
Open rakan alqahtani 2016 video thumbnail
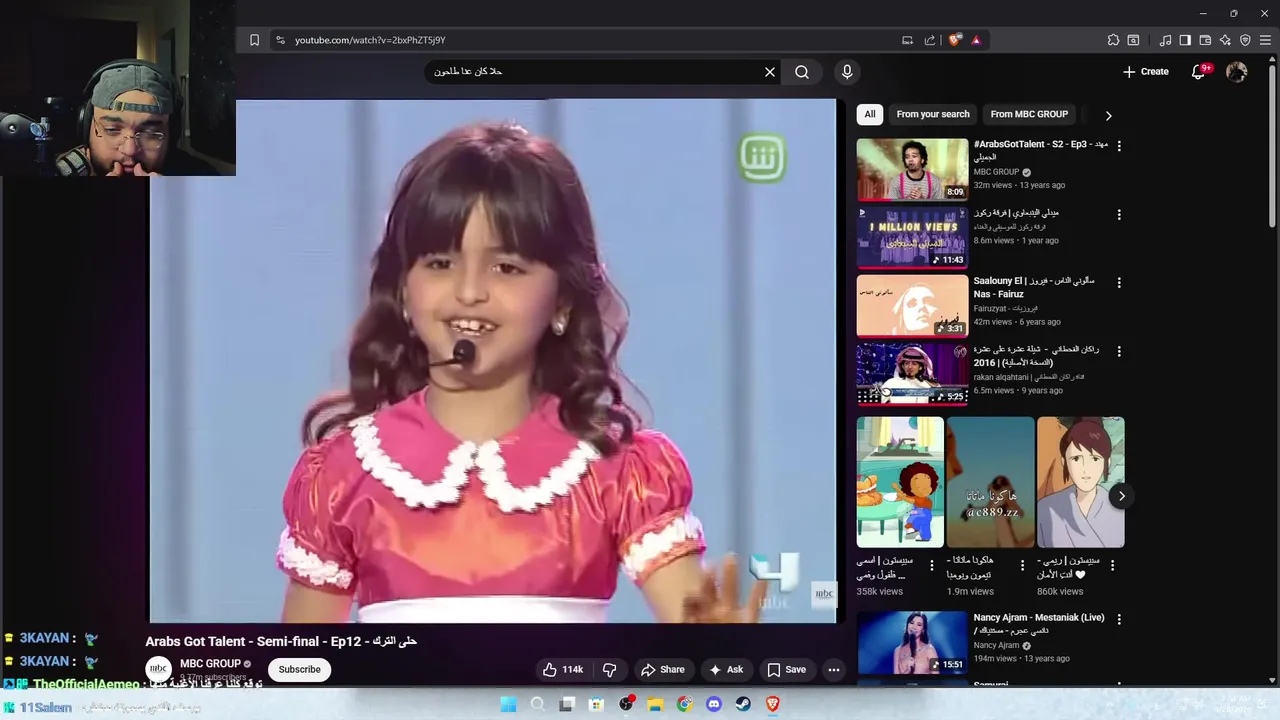coord(912,375)
